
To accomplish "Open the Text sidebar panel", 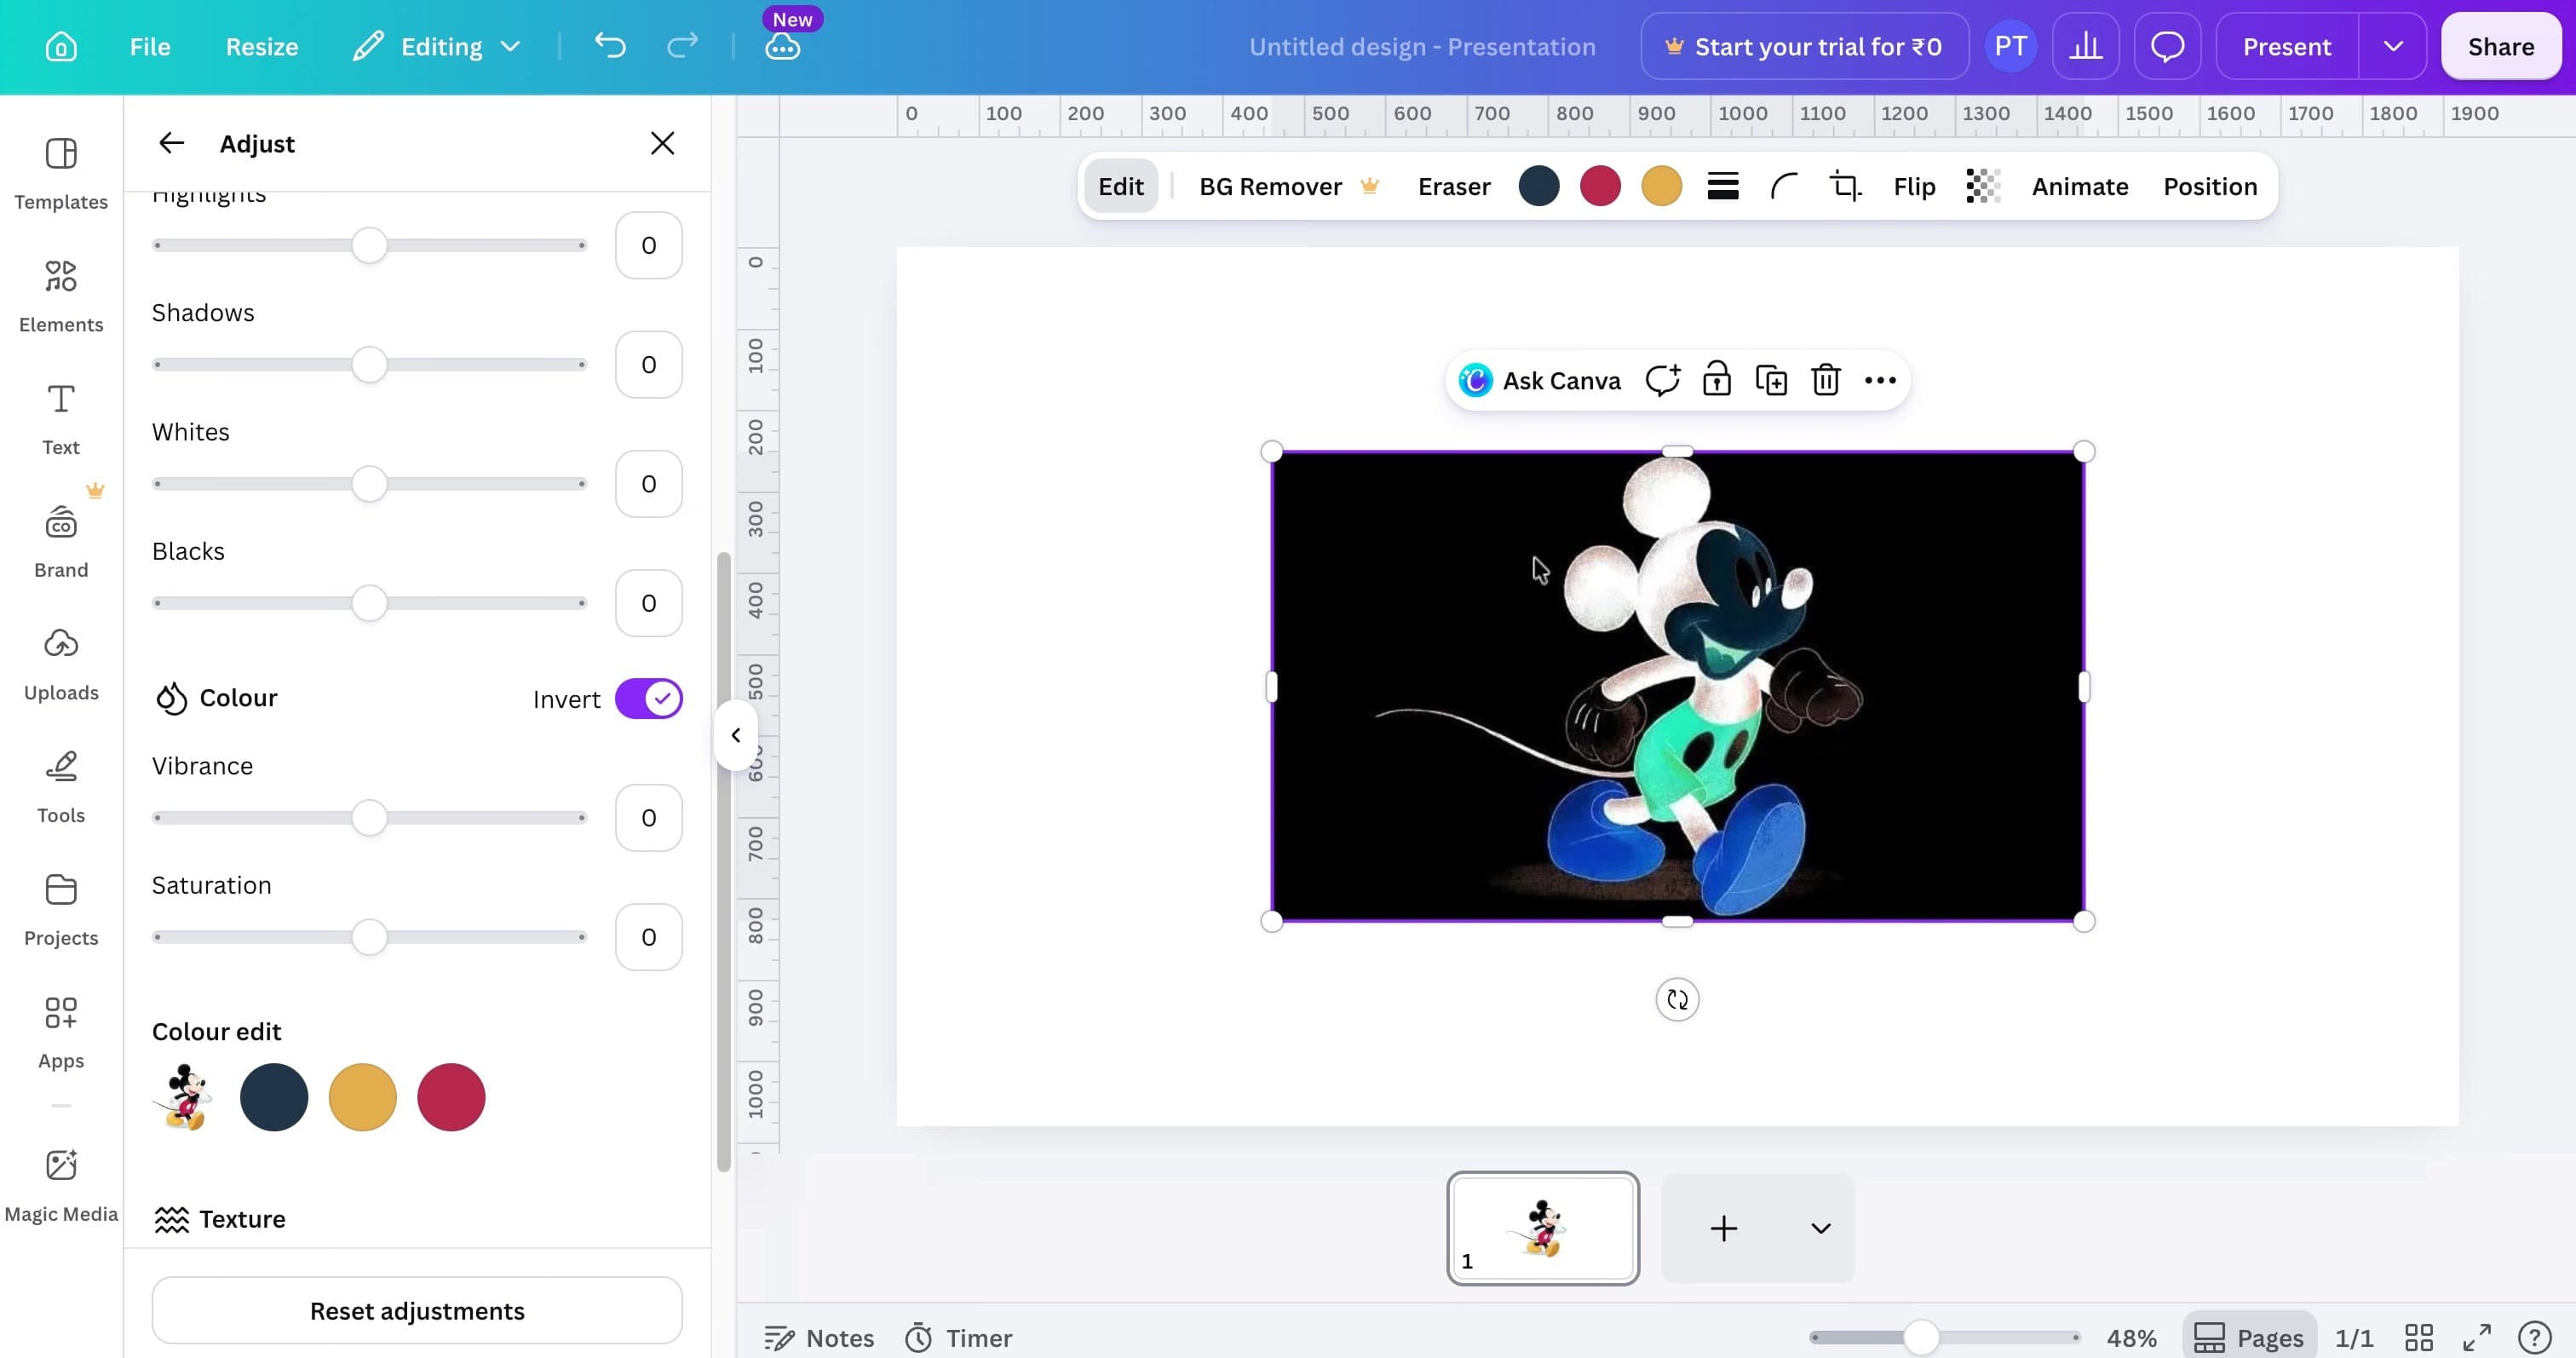I will tap(61, 420).
